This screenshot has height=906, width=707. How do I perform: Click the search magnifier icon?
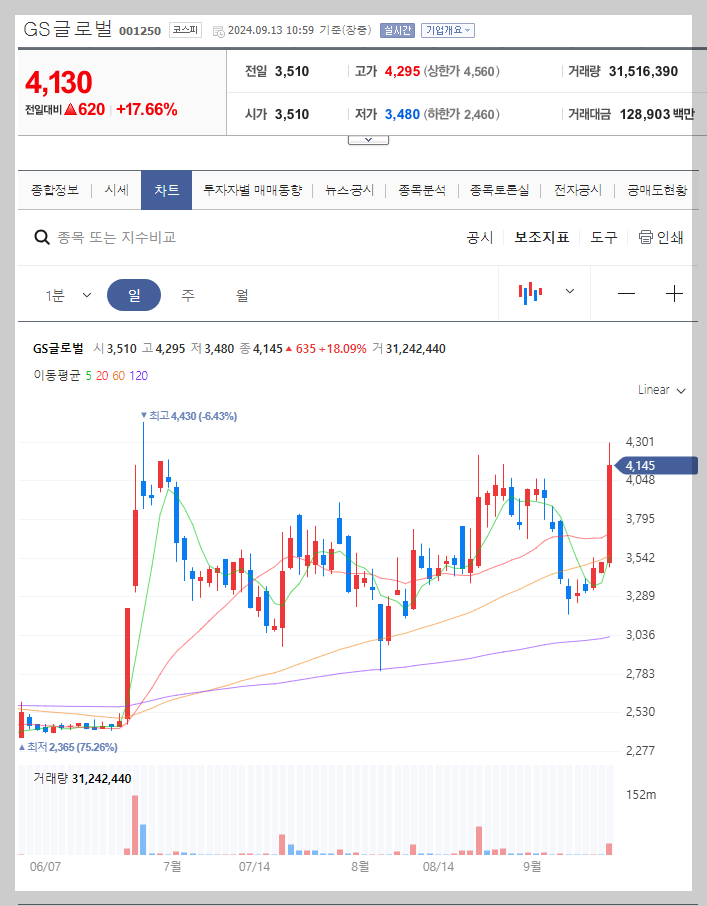click(41, 238)
